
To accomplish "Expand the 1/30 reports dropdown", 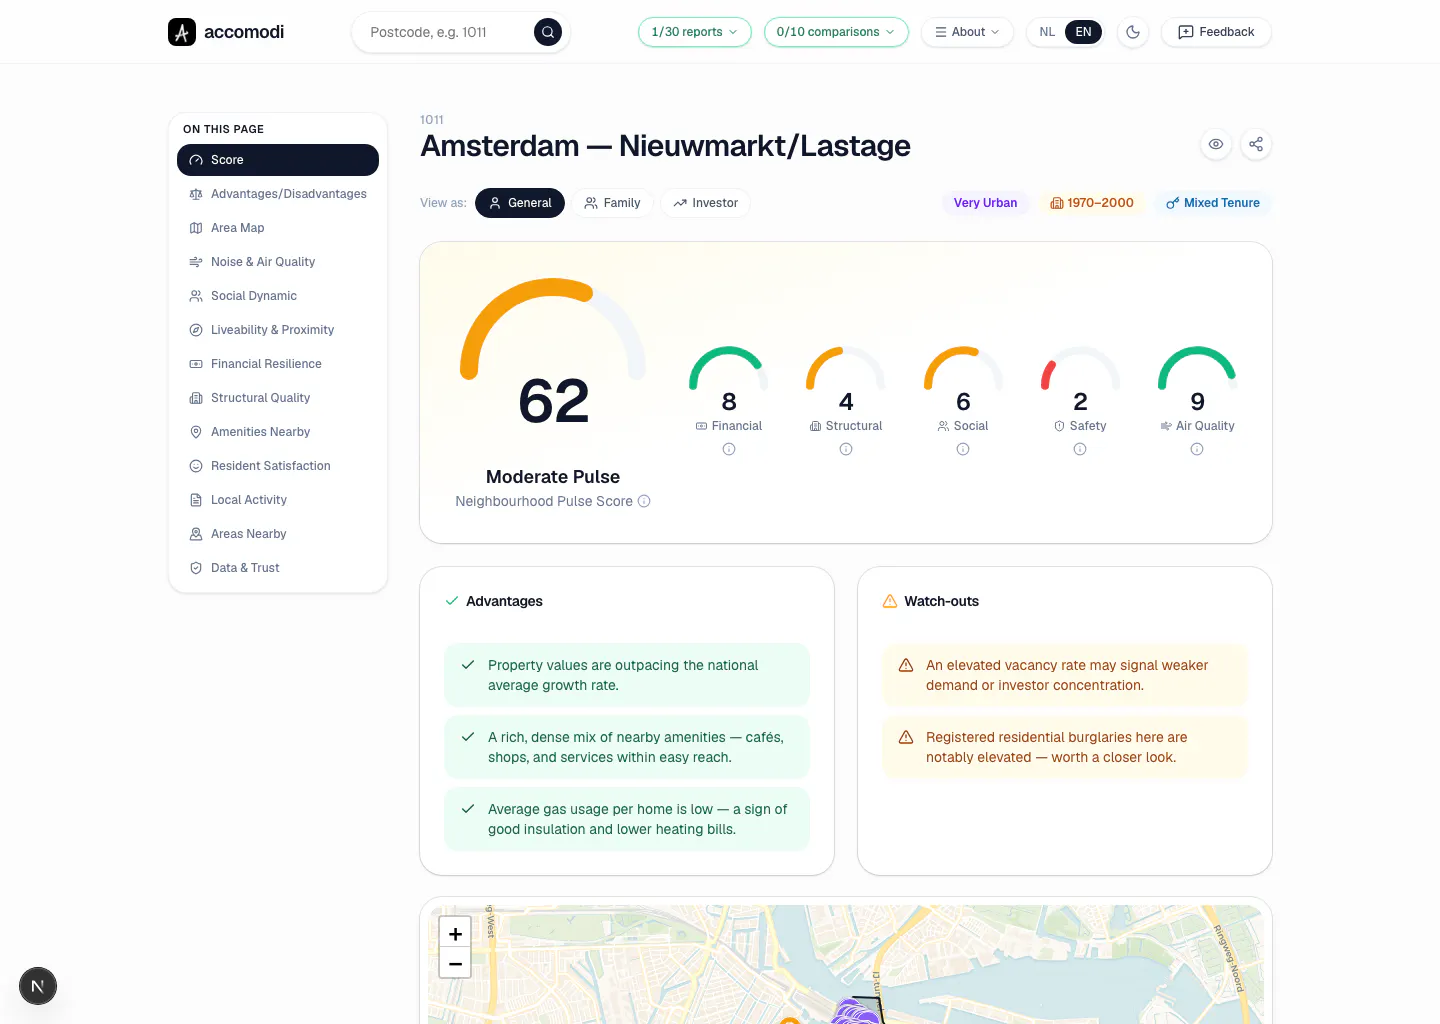I will click(695, 32).
